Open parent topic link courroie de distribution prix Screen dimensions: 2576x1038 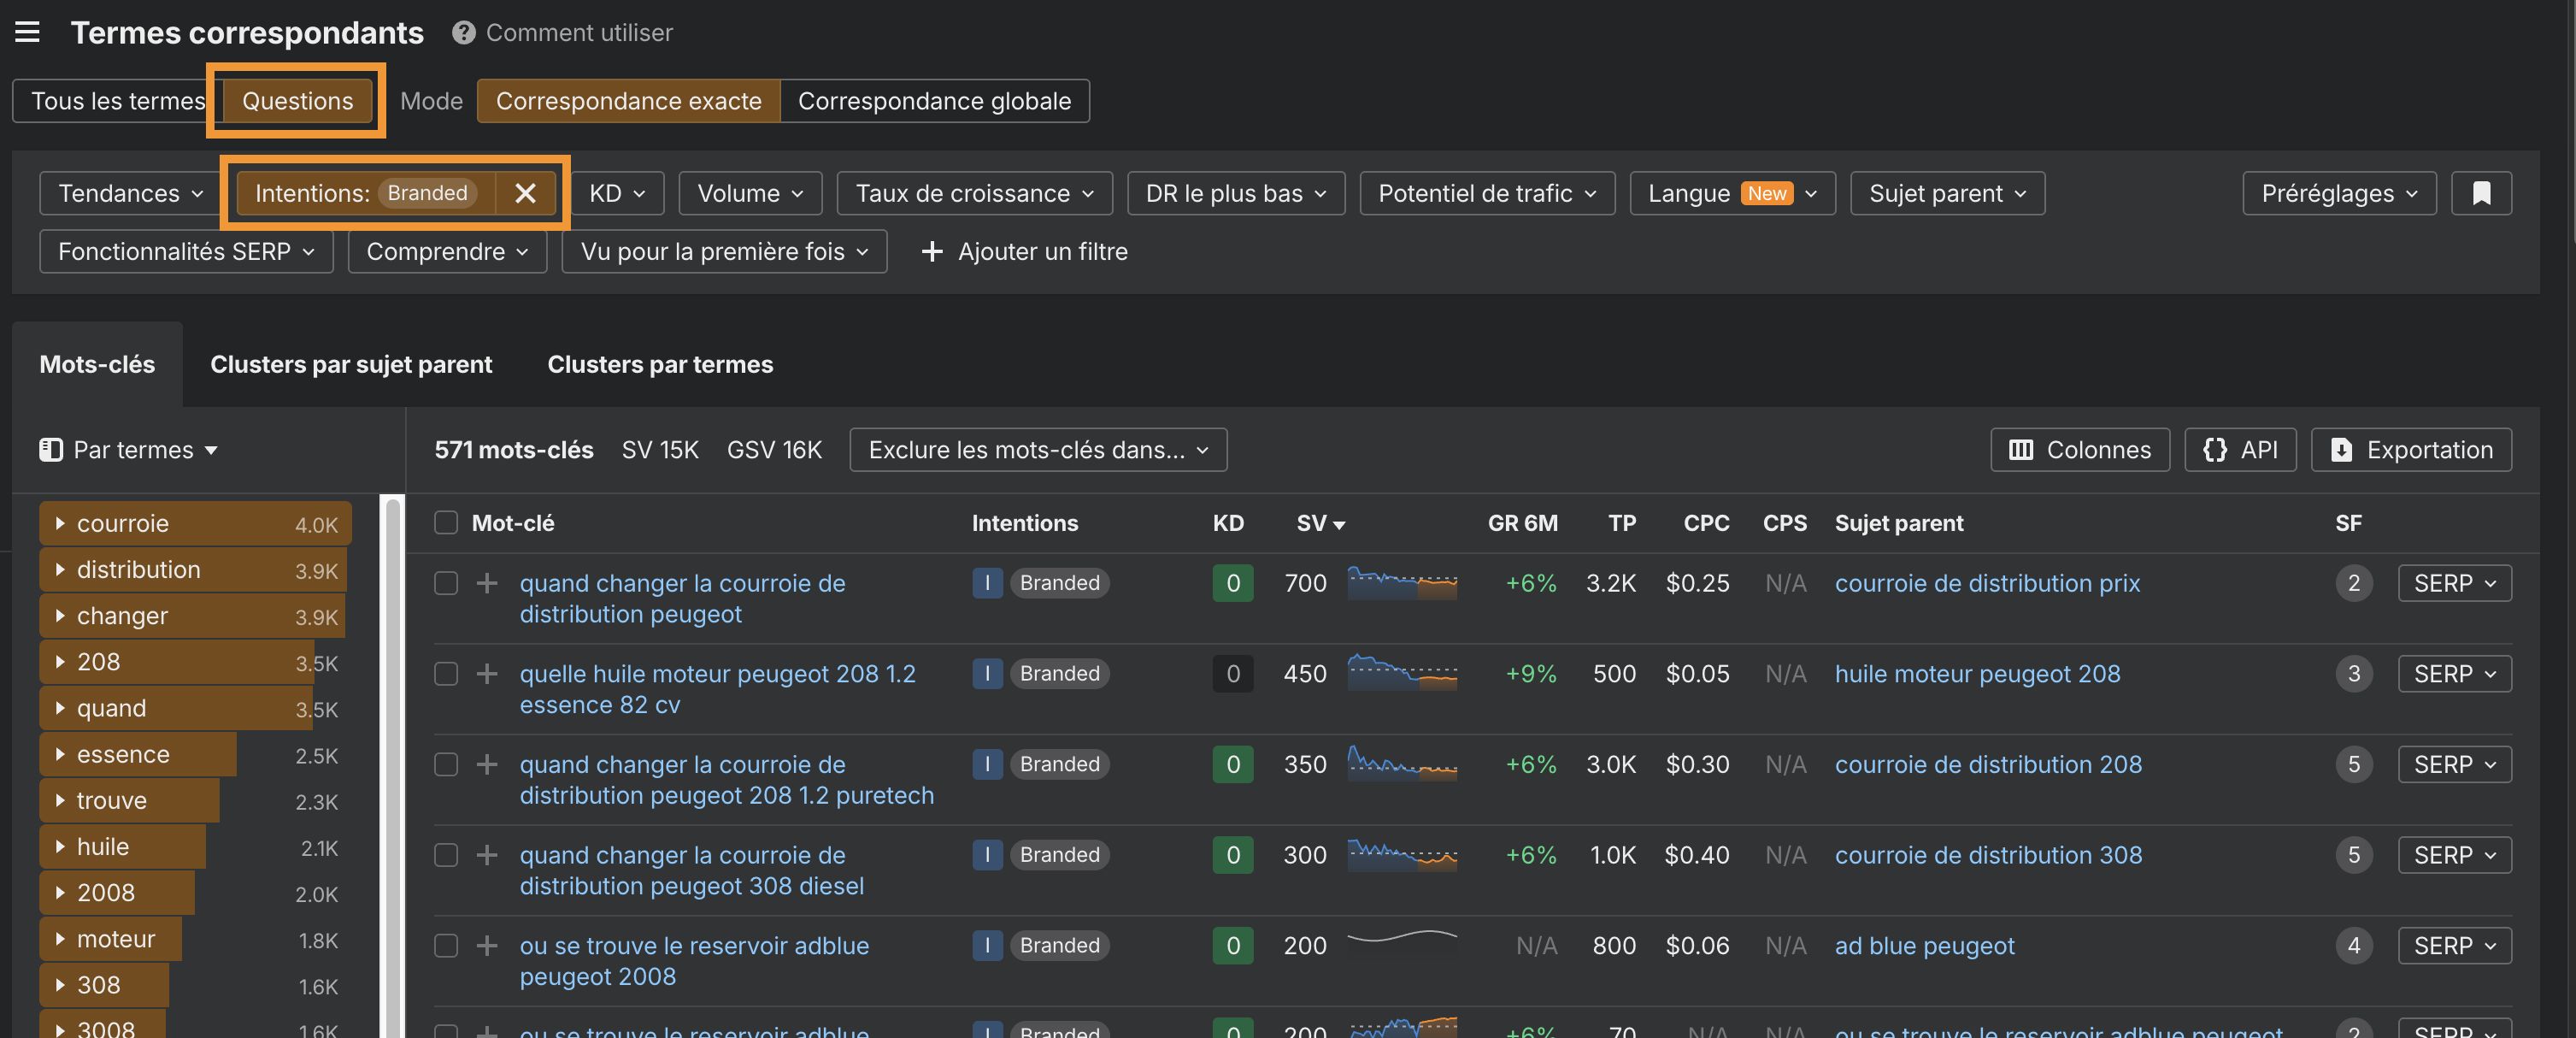point(1986,583)
